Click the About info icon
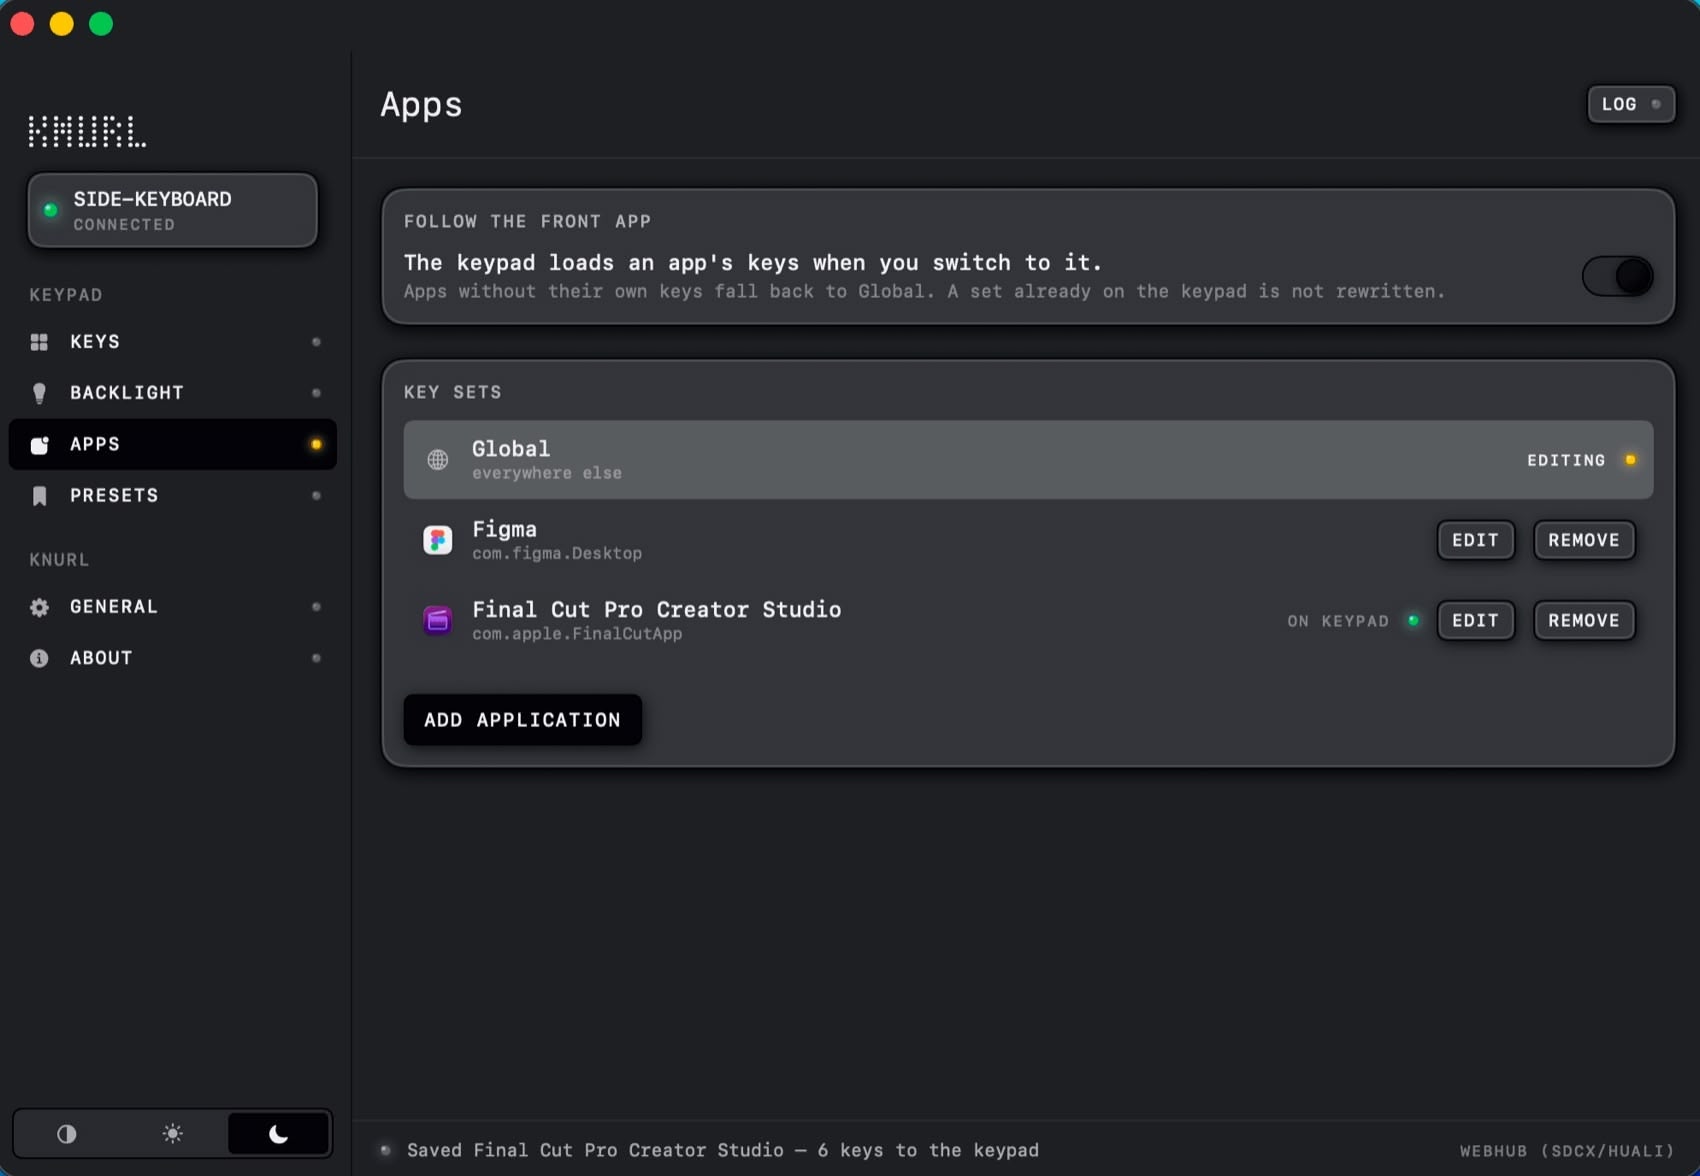Viewport: 1700px width, 1176px height. (39, 658)
